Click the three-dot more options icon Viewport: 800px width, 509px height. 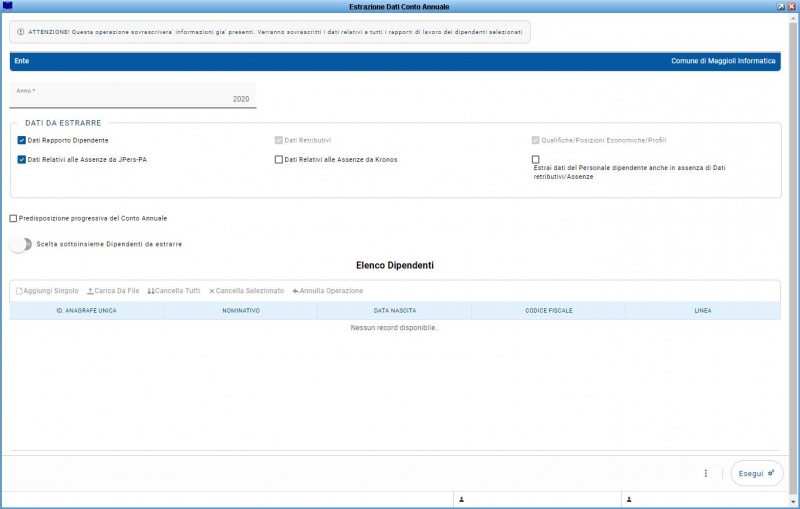pos(705,473)
